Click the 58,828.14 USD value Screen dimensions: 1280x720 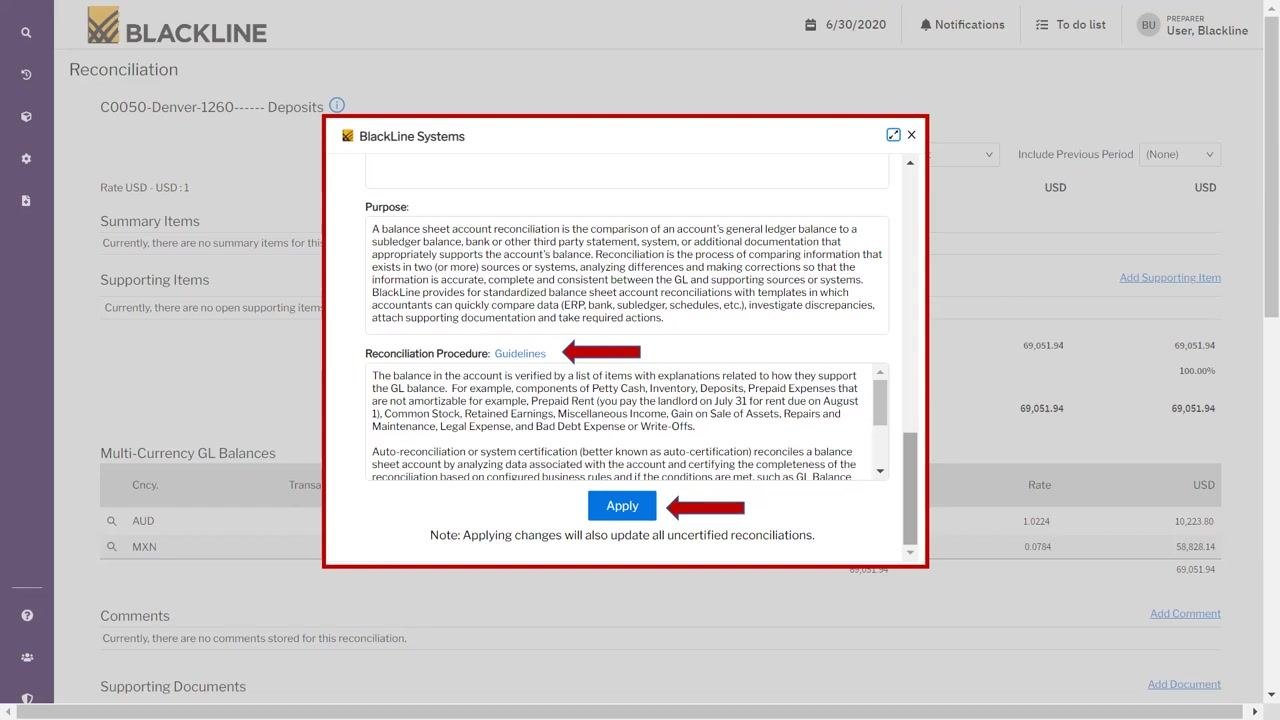(1194, 548)
